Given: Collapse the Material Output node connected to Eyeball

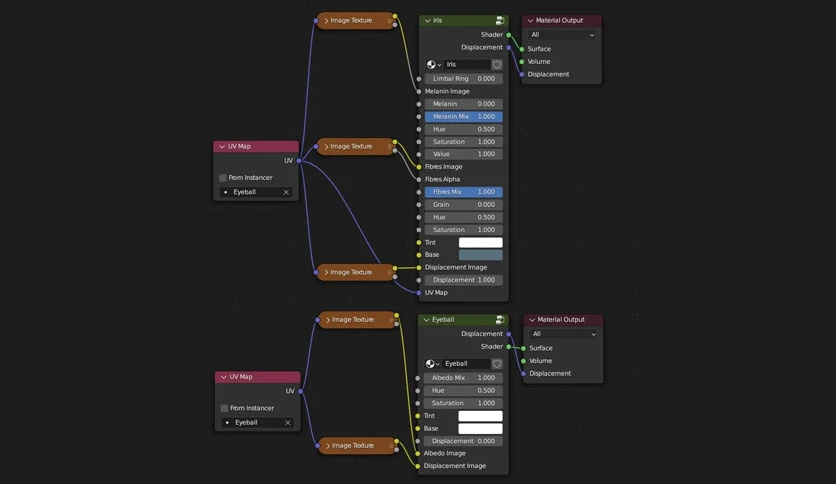Looking at the screenshot, I should point(532,320).
